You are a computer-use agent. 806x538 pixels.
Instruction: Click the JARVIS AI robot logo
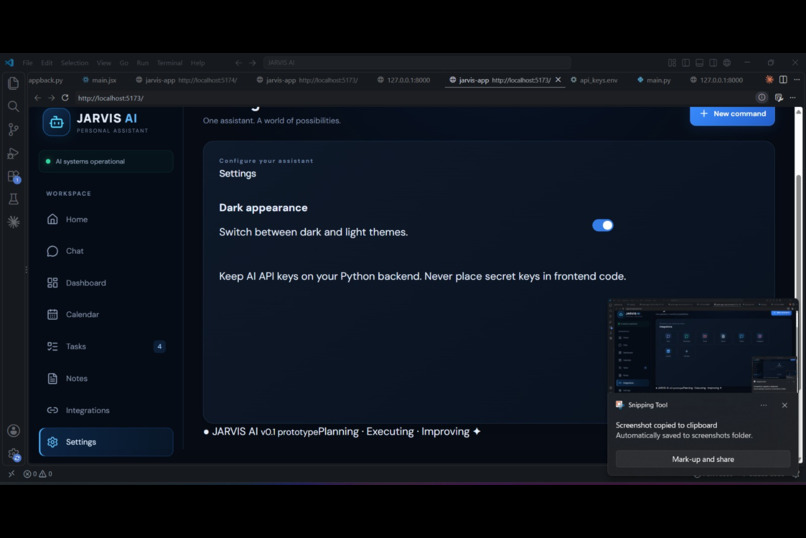click(57, 122)
